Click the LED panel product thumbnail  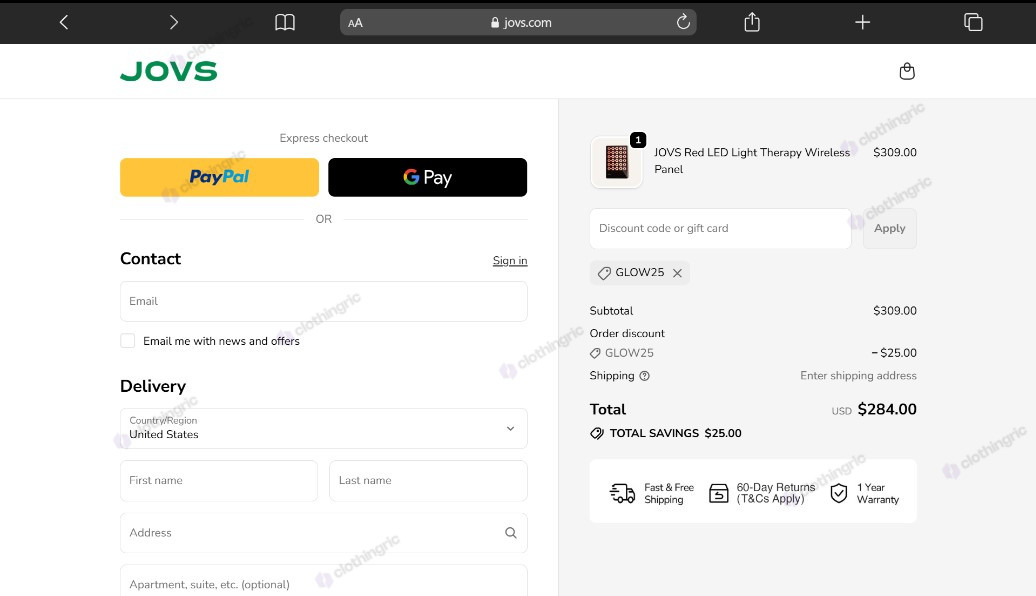(x=616, y=162)
